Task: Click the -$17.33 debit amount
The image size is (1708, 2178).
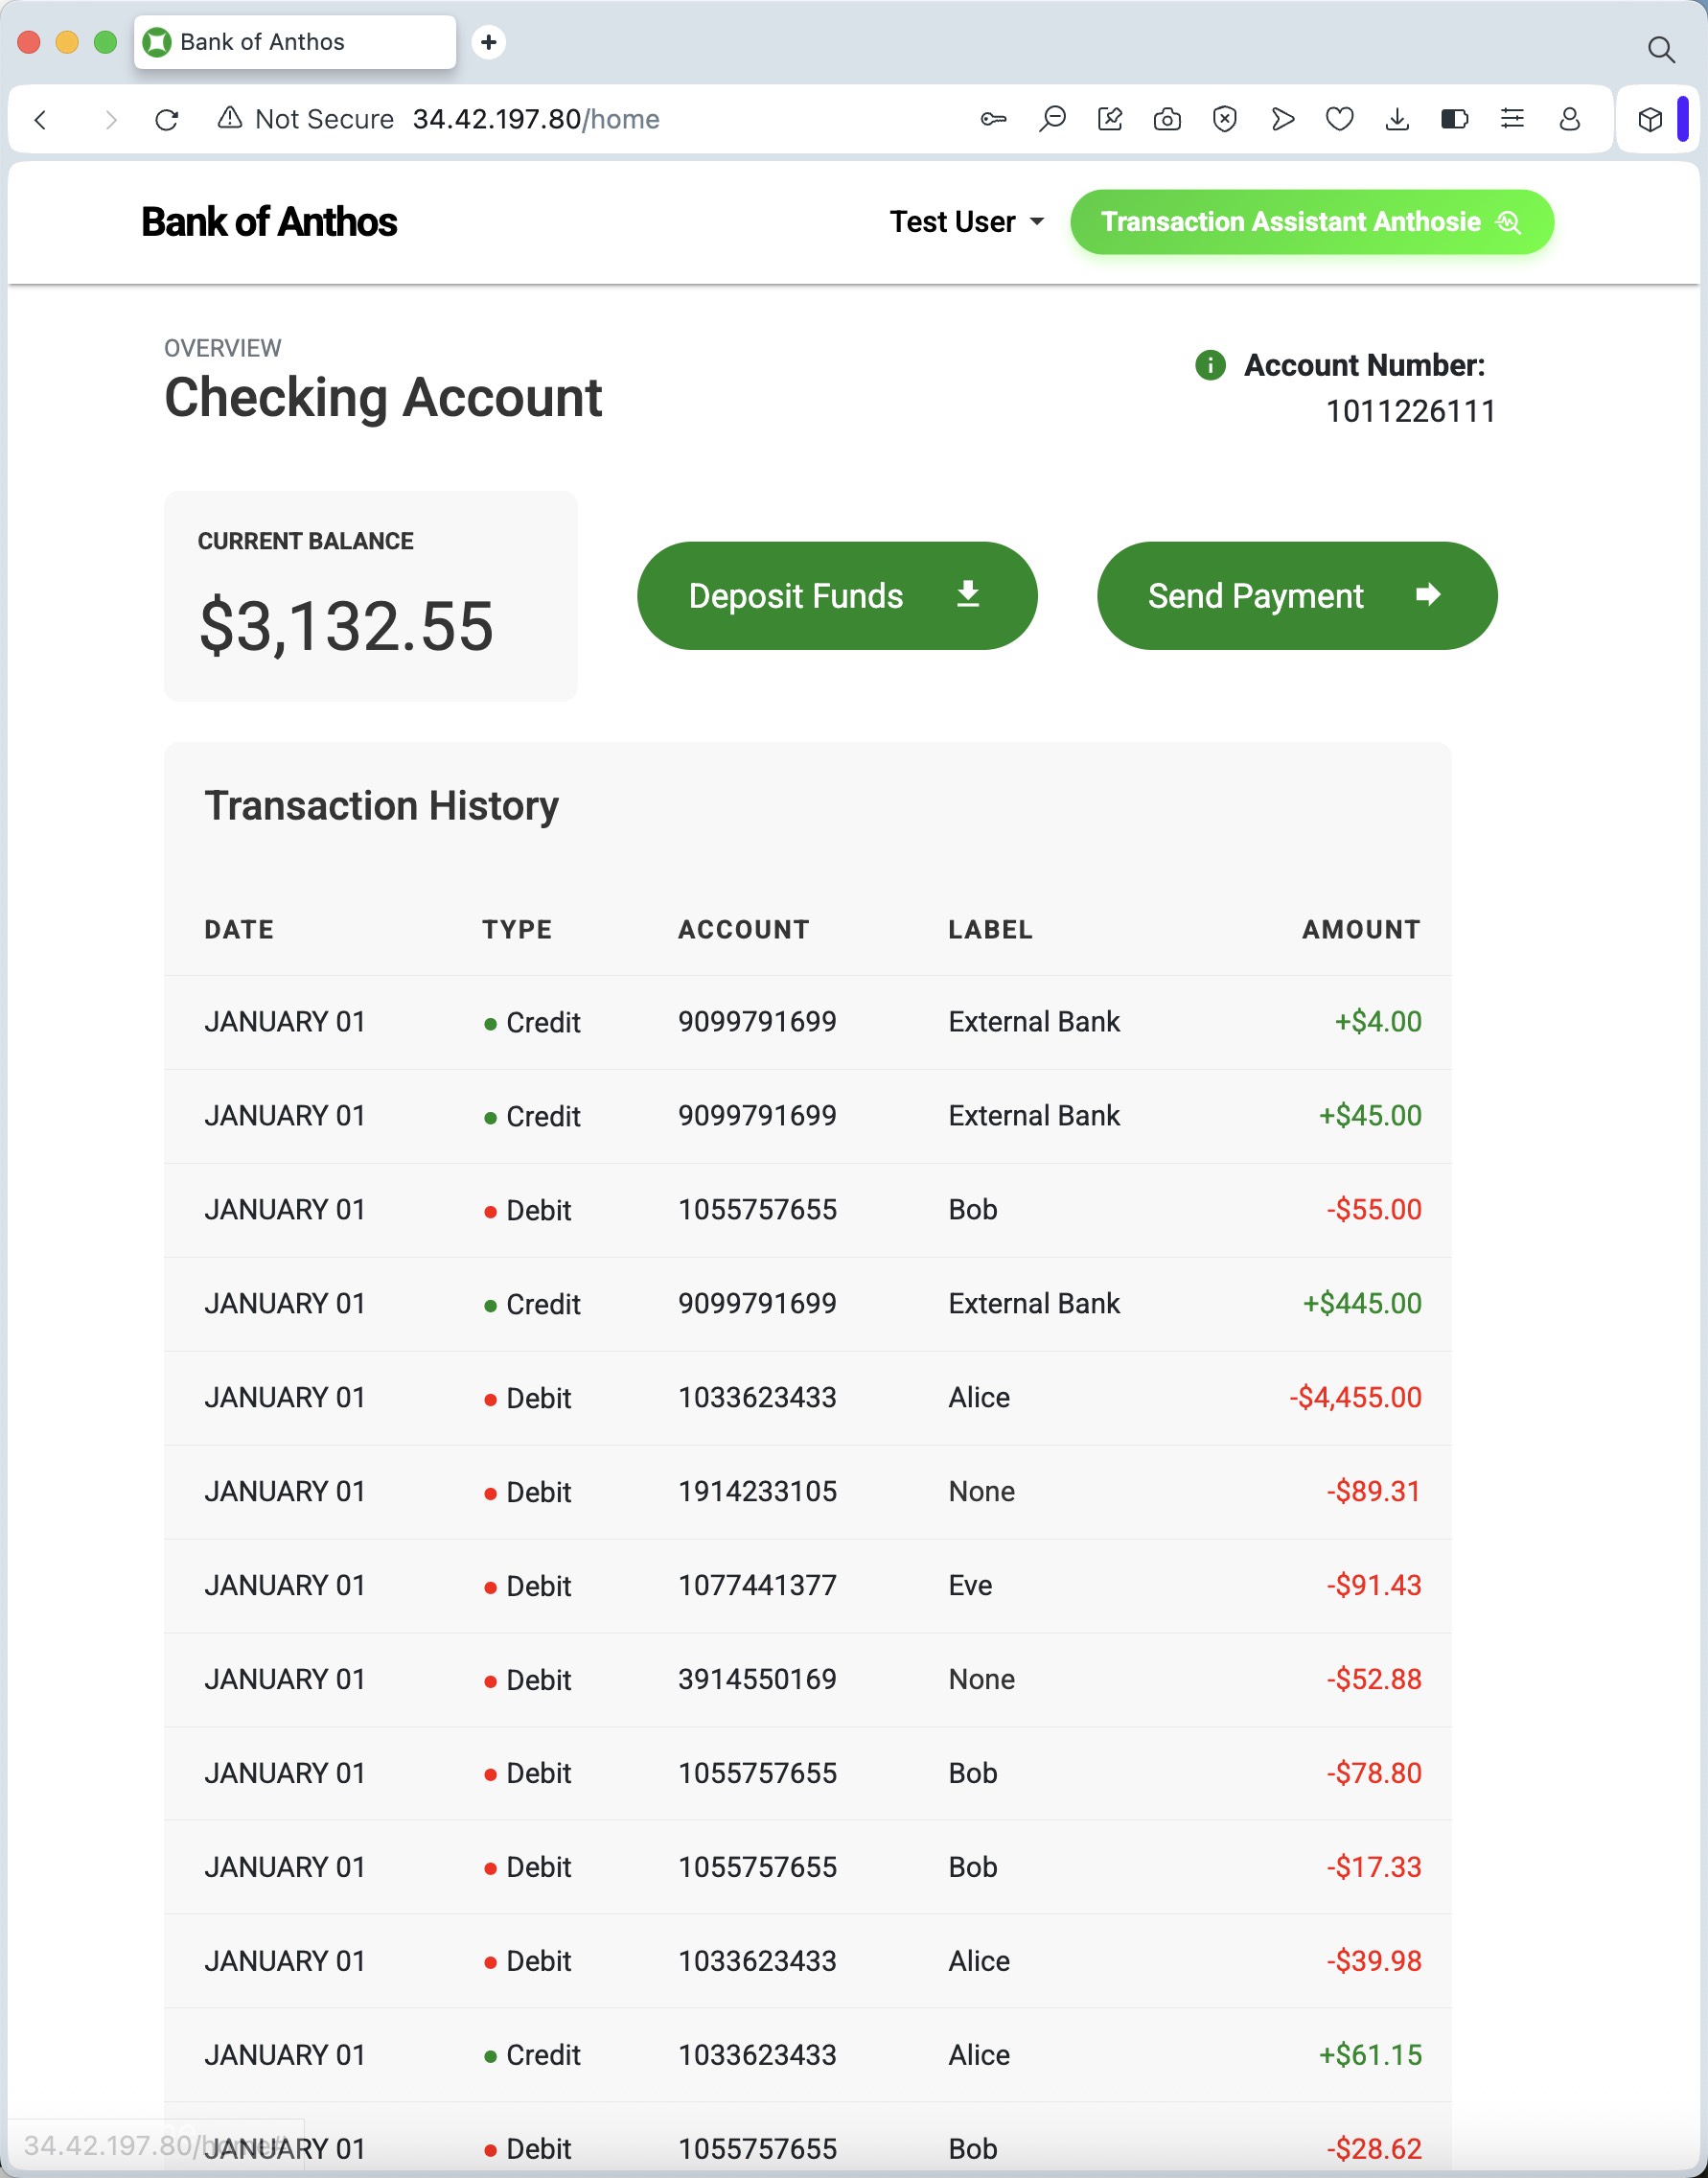Action: click(x=1374, y=1867)
